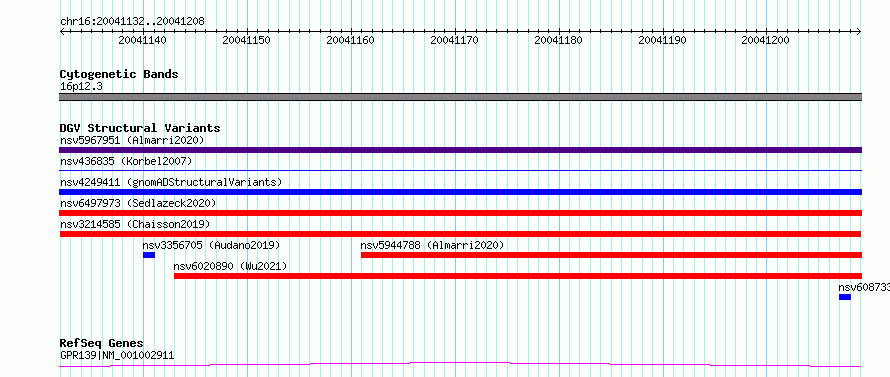This screenshot has height=377, width=890.
Task: Open the DGV Structural Variants track heading
Action: pos(140,128)
